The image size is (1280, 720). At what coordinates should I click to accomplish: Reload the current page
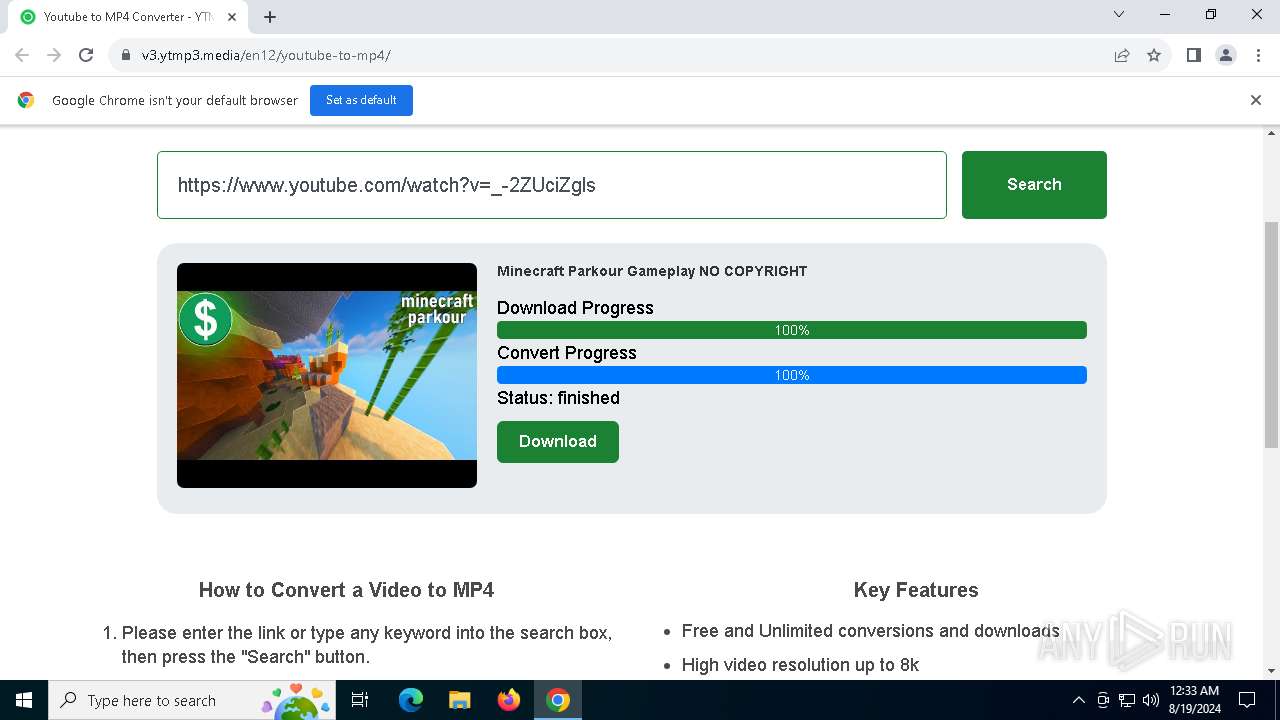click(86, 55)
